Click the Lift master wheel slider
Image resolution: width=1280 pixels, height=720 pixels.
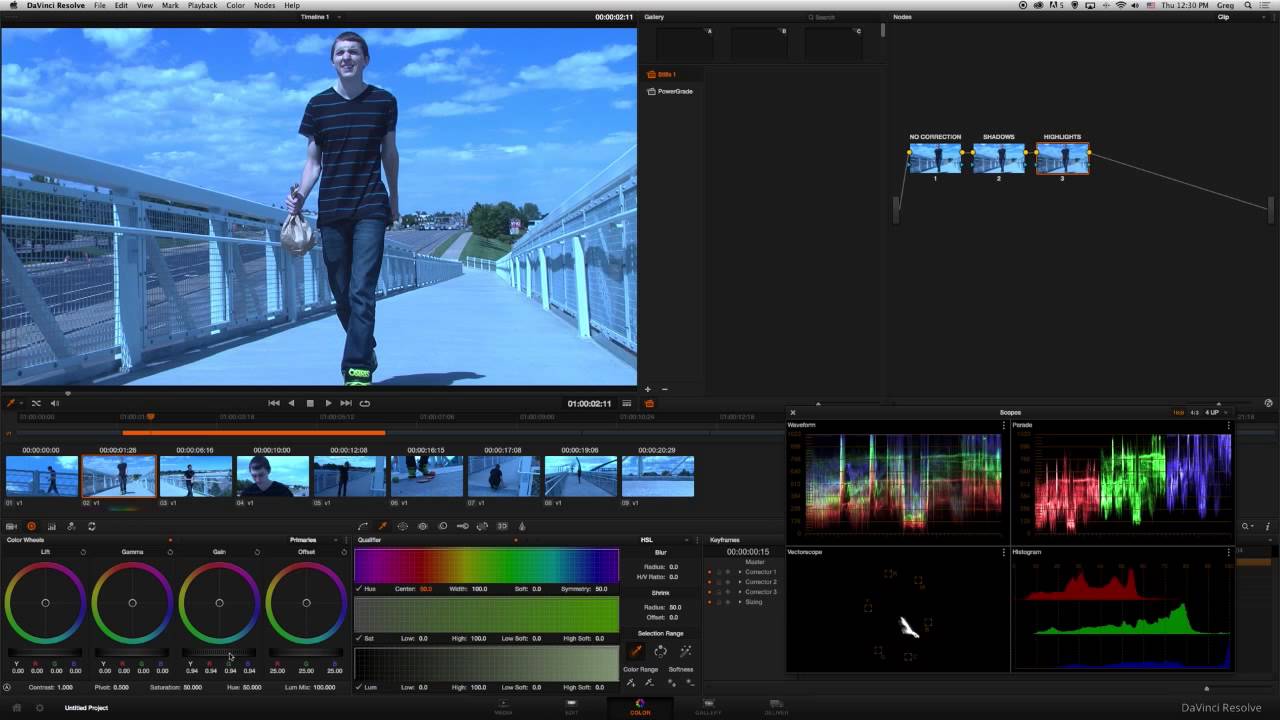point(45,653)
